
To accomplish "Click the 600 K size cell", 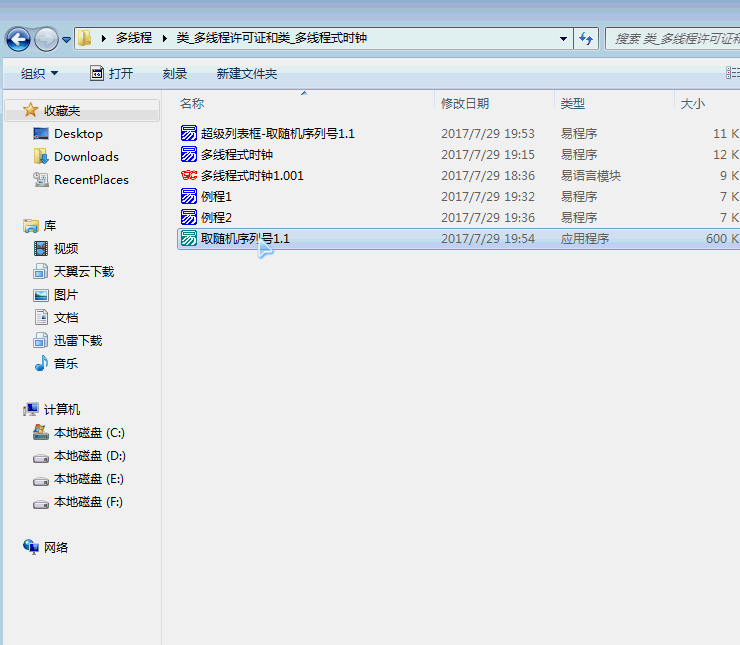I will coord(722,239).
